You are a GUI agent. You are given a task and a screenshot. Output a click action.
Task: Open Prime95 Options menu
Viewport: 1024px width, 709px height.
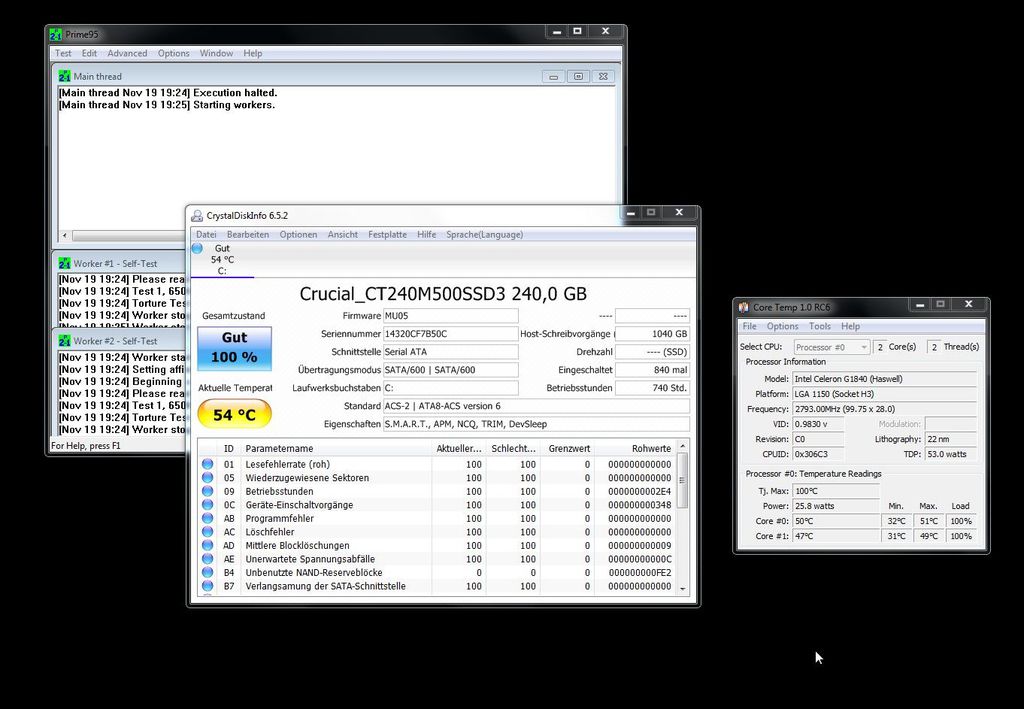[174, 54]
